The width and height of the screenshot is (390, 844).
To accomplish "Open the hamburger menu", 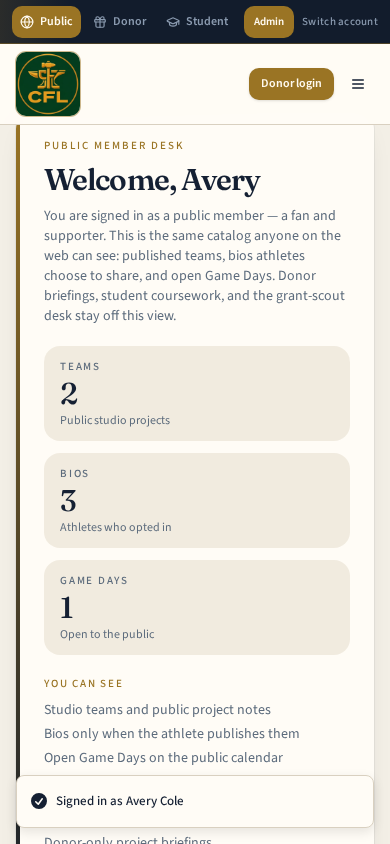I will 358,84.
